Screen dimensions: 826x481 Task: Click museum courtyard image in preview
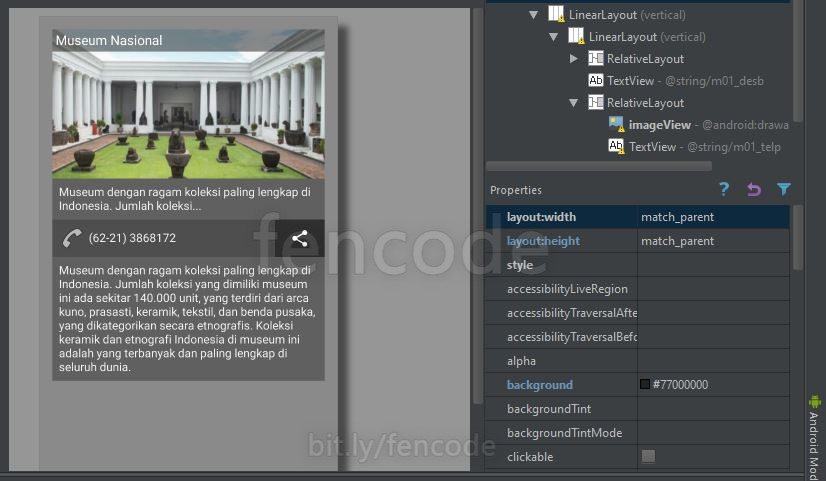click(188, 115)
